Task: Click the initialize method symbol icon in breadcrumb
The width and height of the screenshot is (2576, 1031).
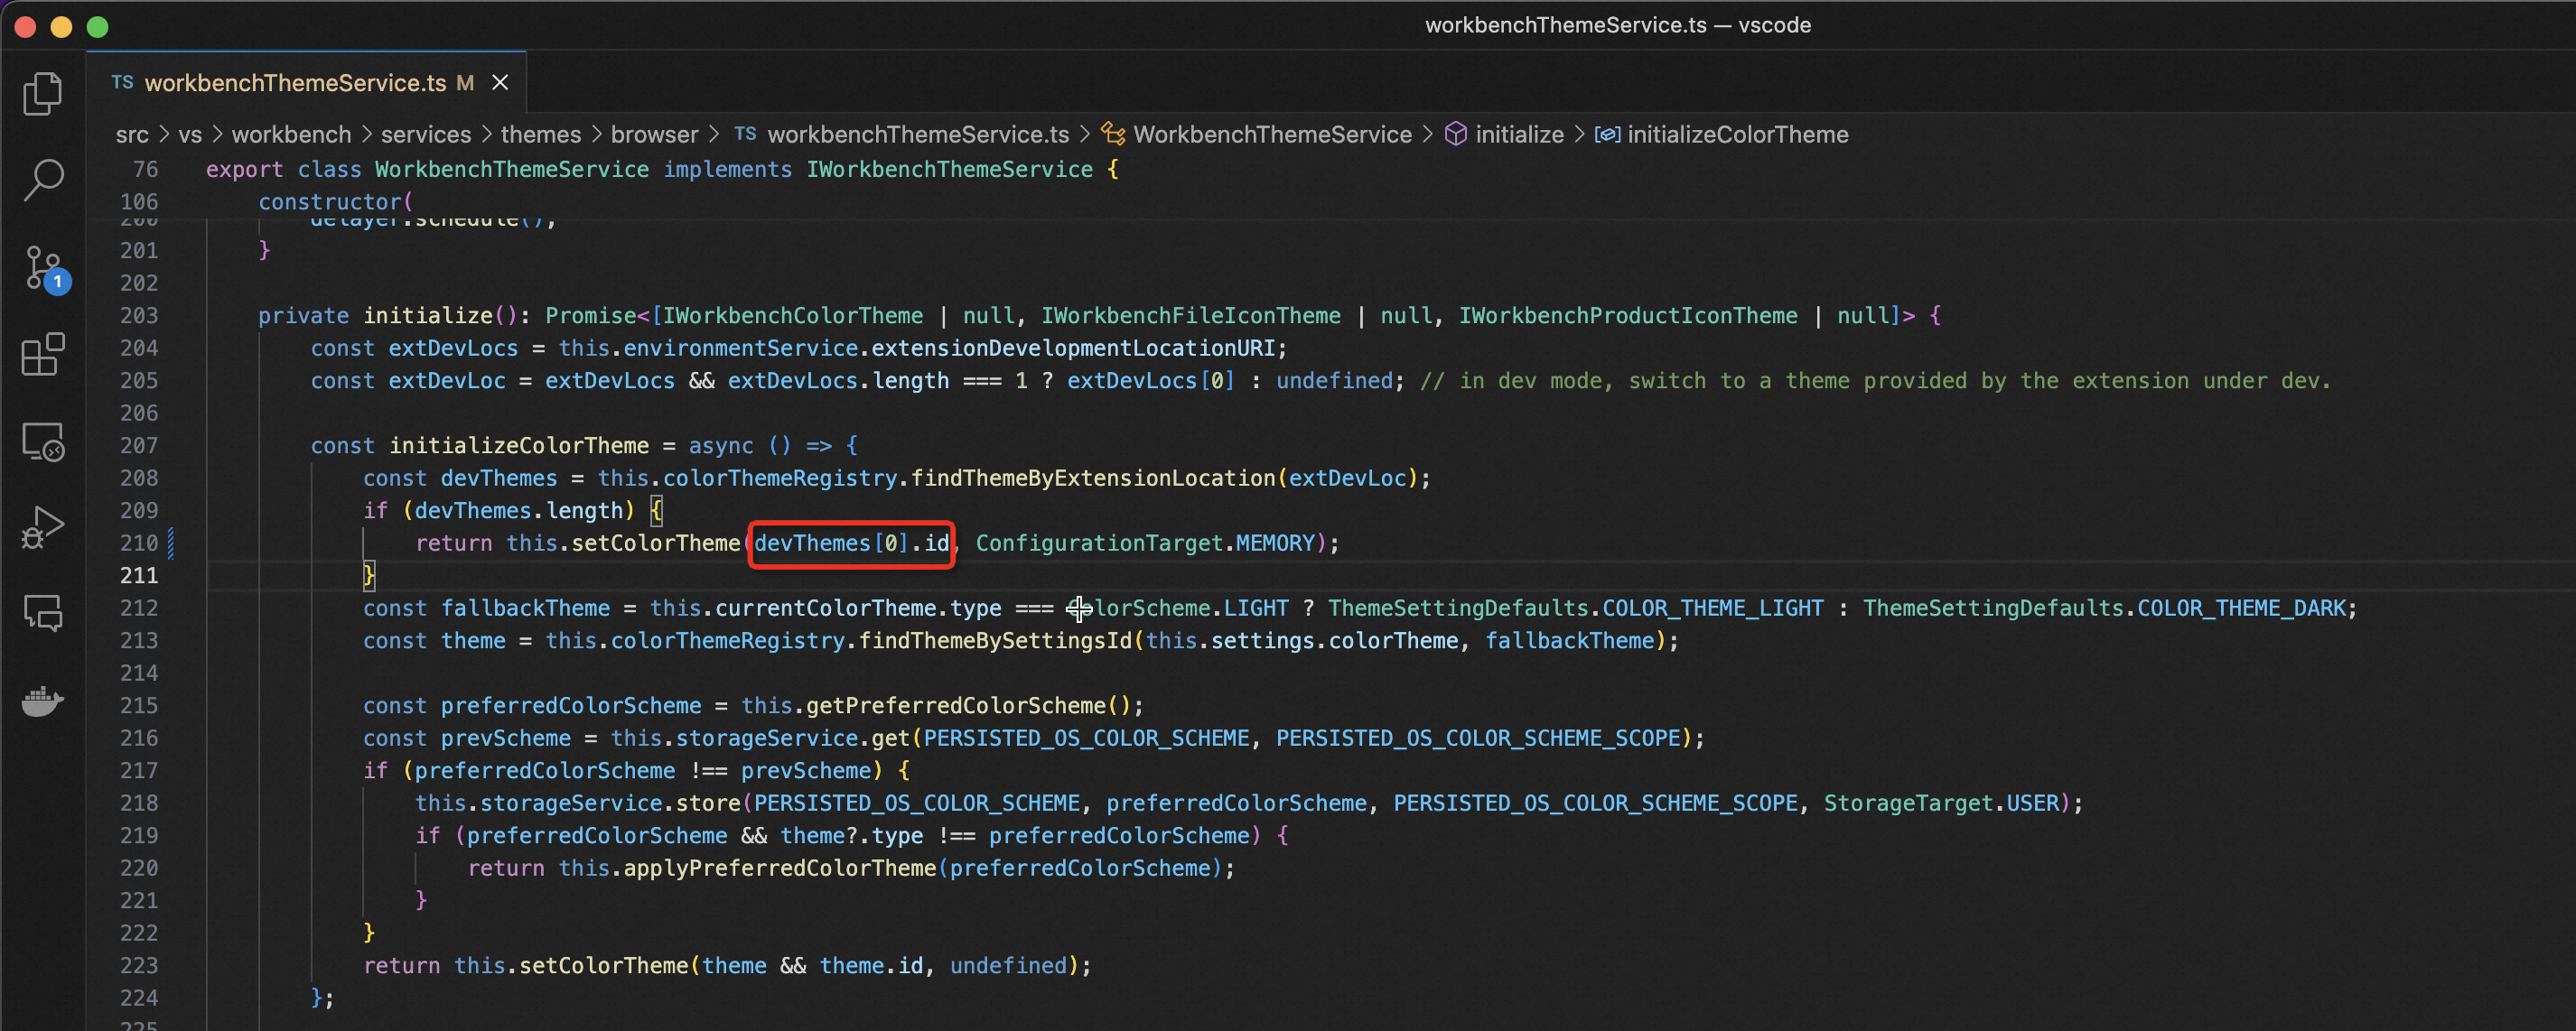Action: point(1456,134)
